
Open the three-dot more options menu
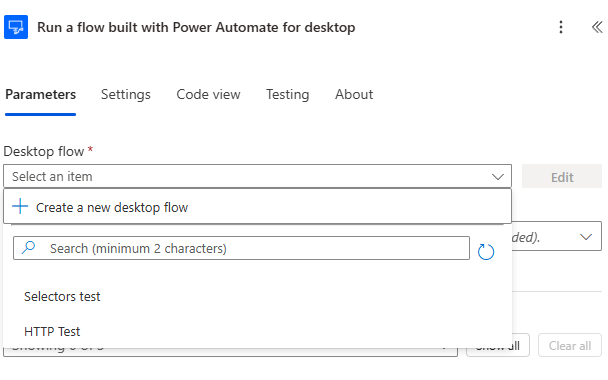click(561, 27)
